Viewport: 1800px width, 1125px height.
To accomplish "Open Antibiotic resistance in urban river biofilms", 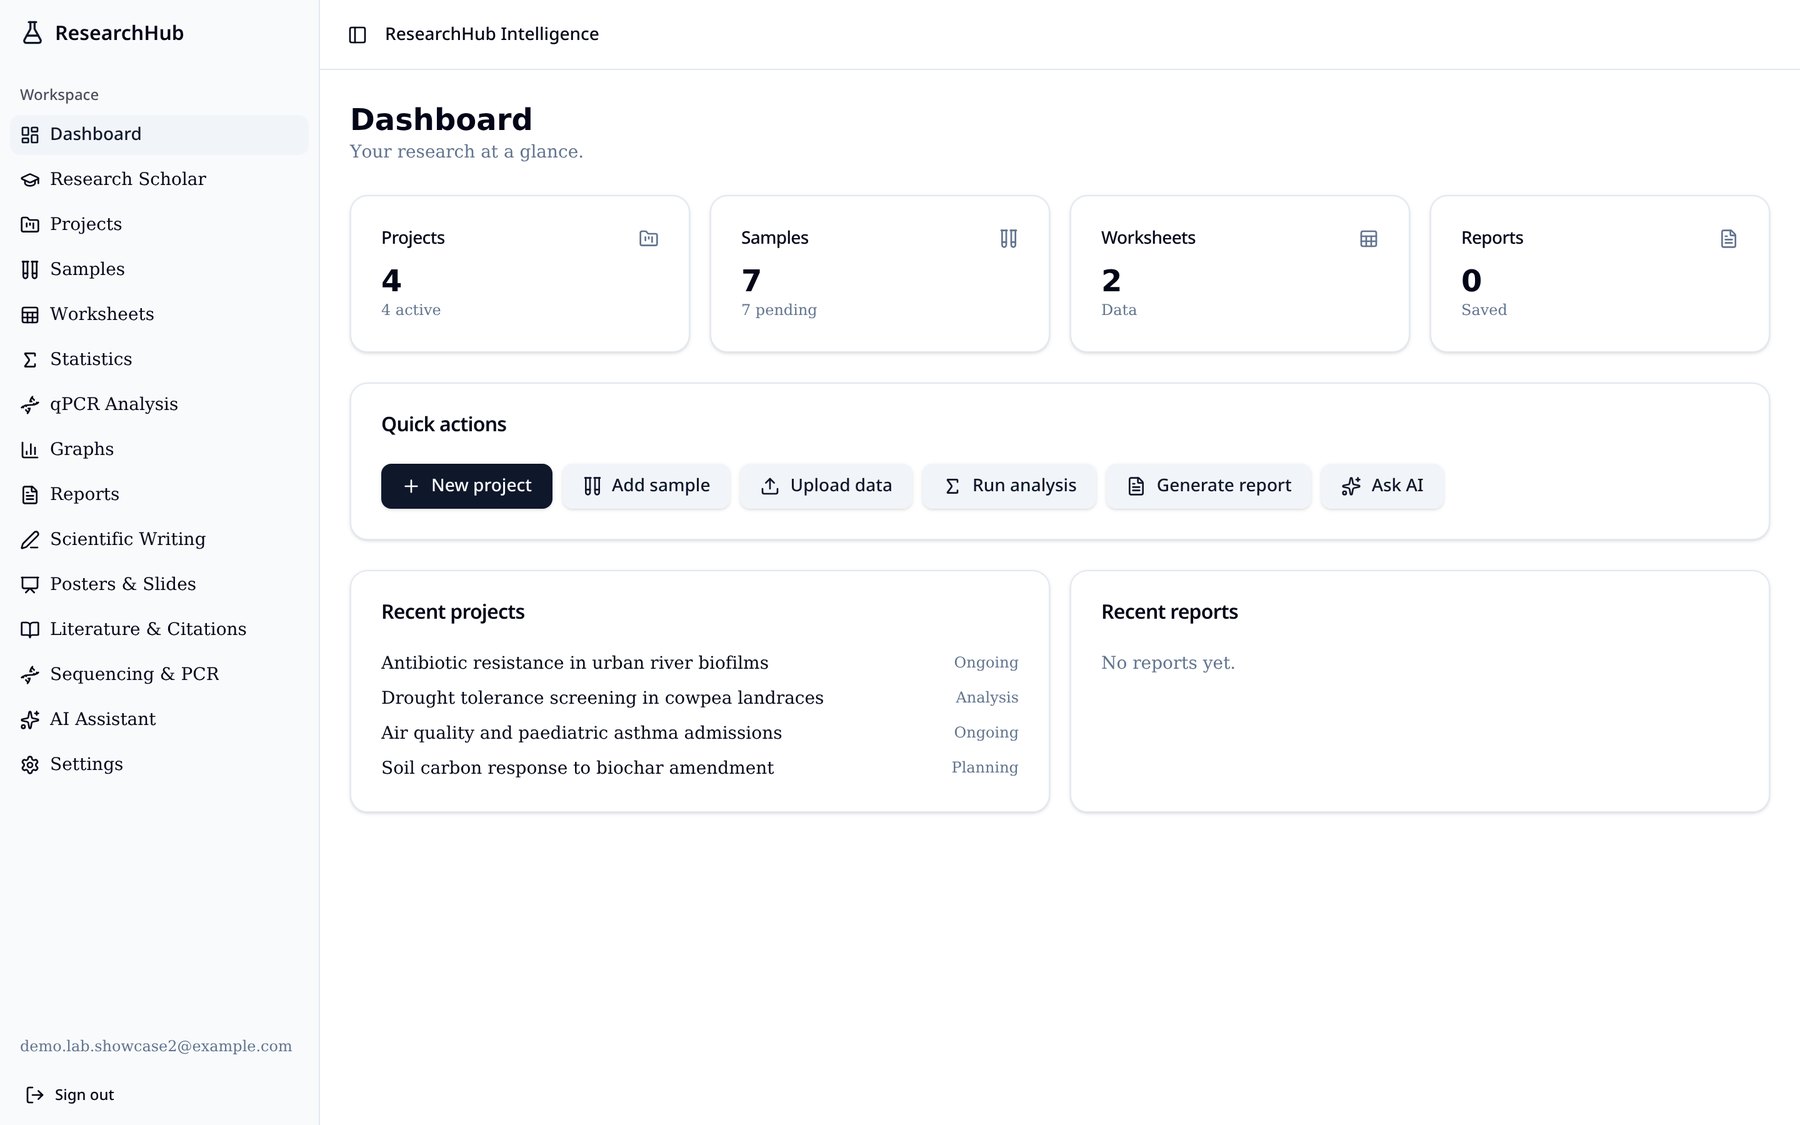I will pos(575,663).
